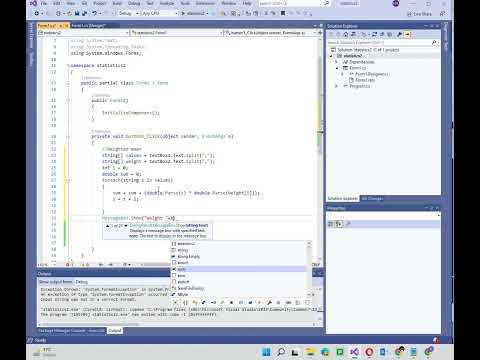This screenshot has width=480, height=360.
Task: Click the Solution Explorer search field
Action: click(x=383, y=43)
